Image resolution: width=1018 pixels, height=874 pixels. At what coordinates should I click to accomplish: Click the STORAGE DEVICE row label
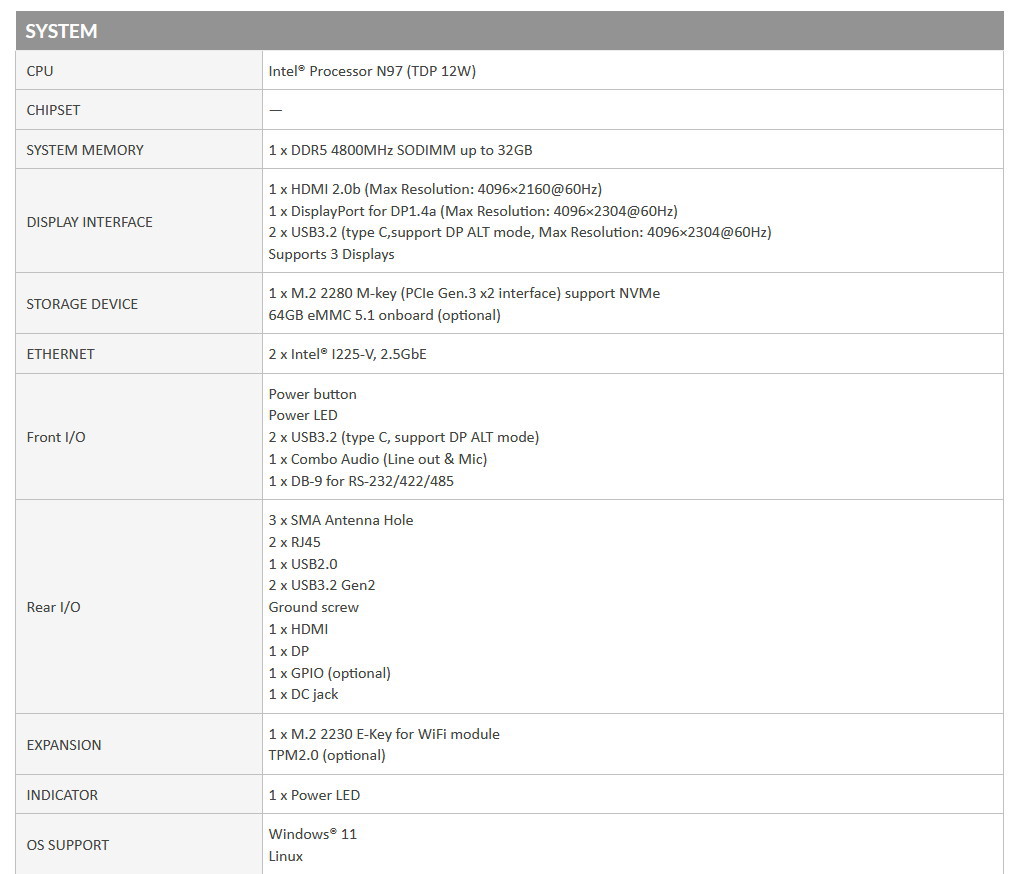pyautogui.click(x=82, y=304)
